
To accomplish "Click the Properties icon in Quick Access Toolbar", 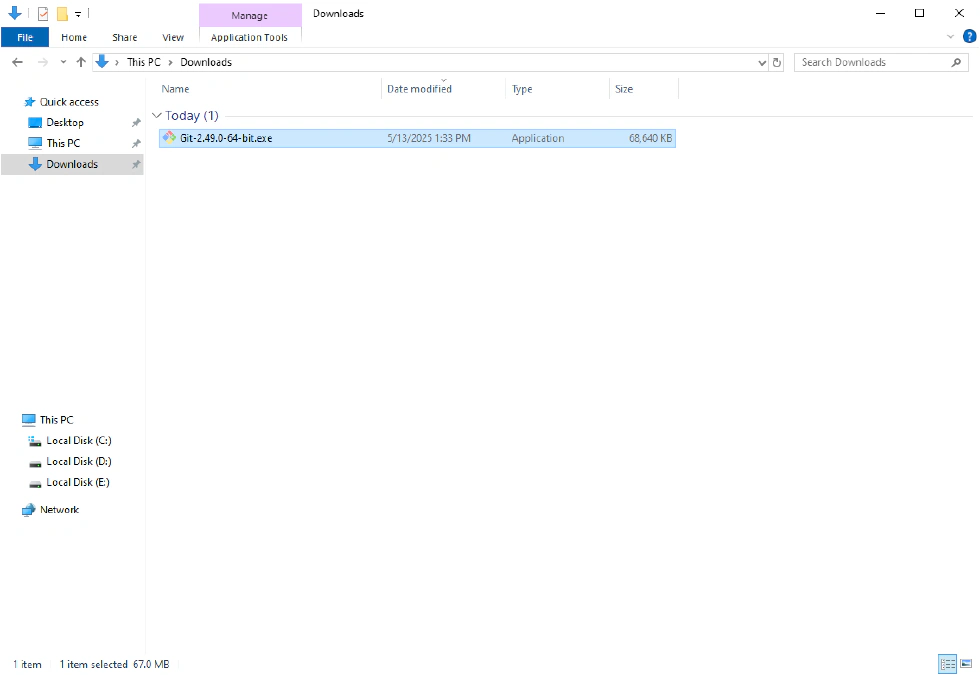I will point(42,14).
